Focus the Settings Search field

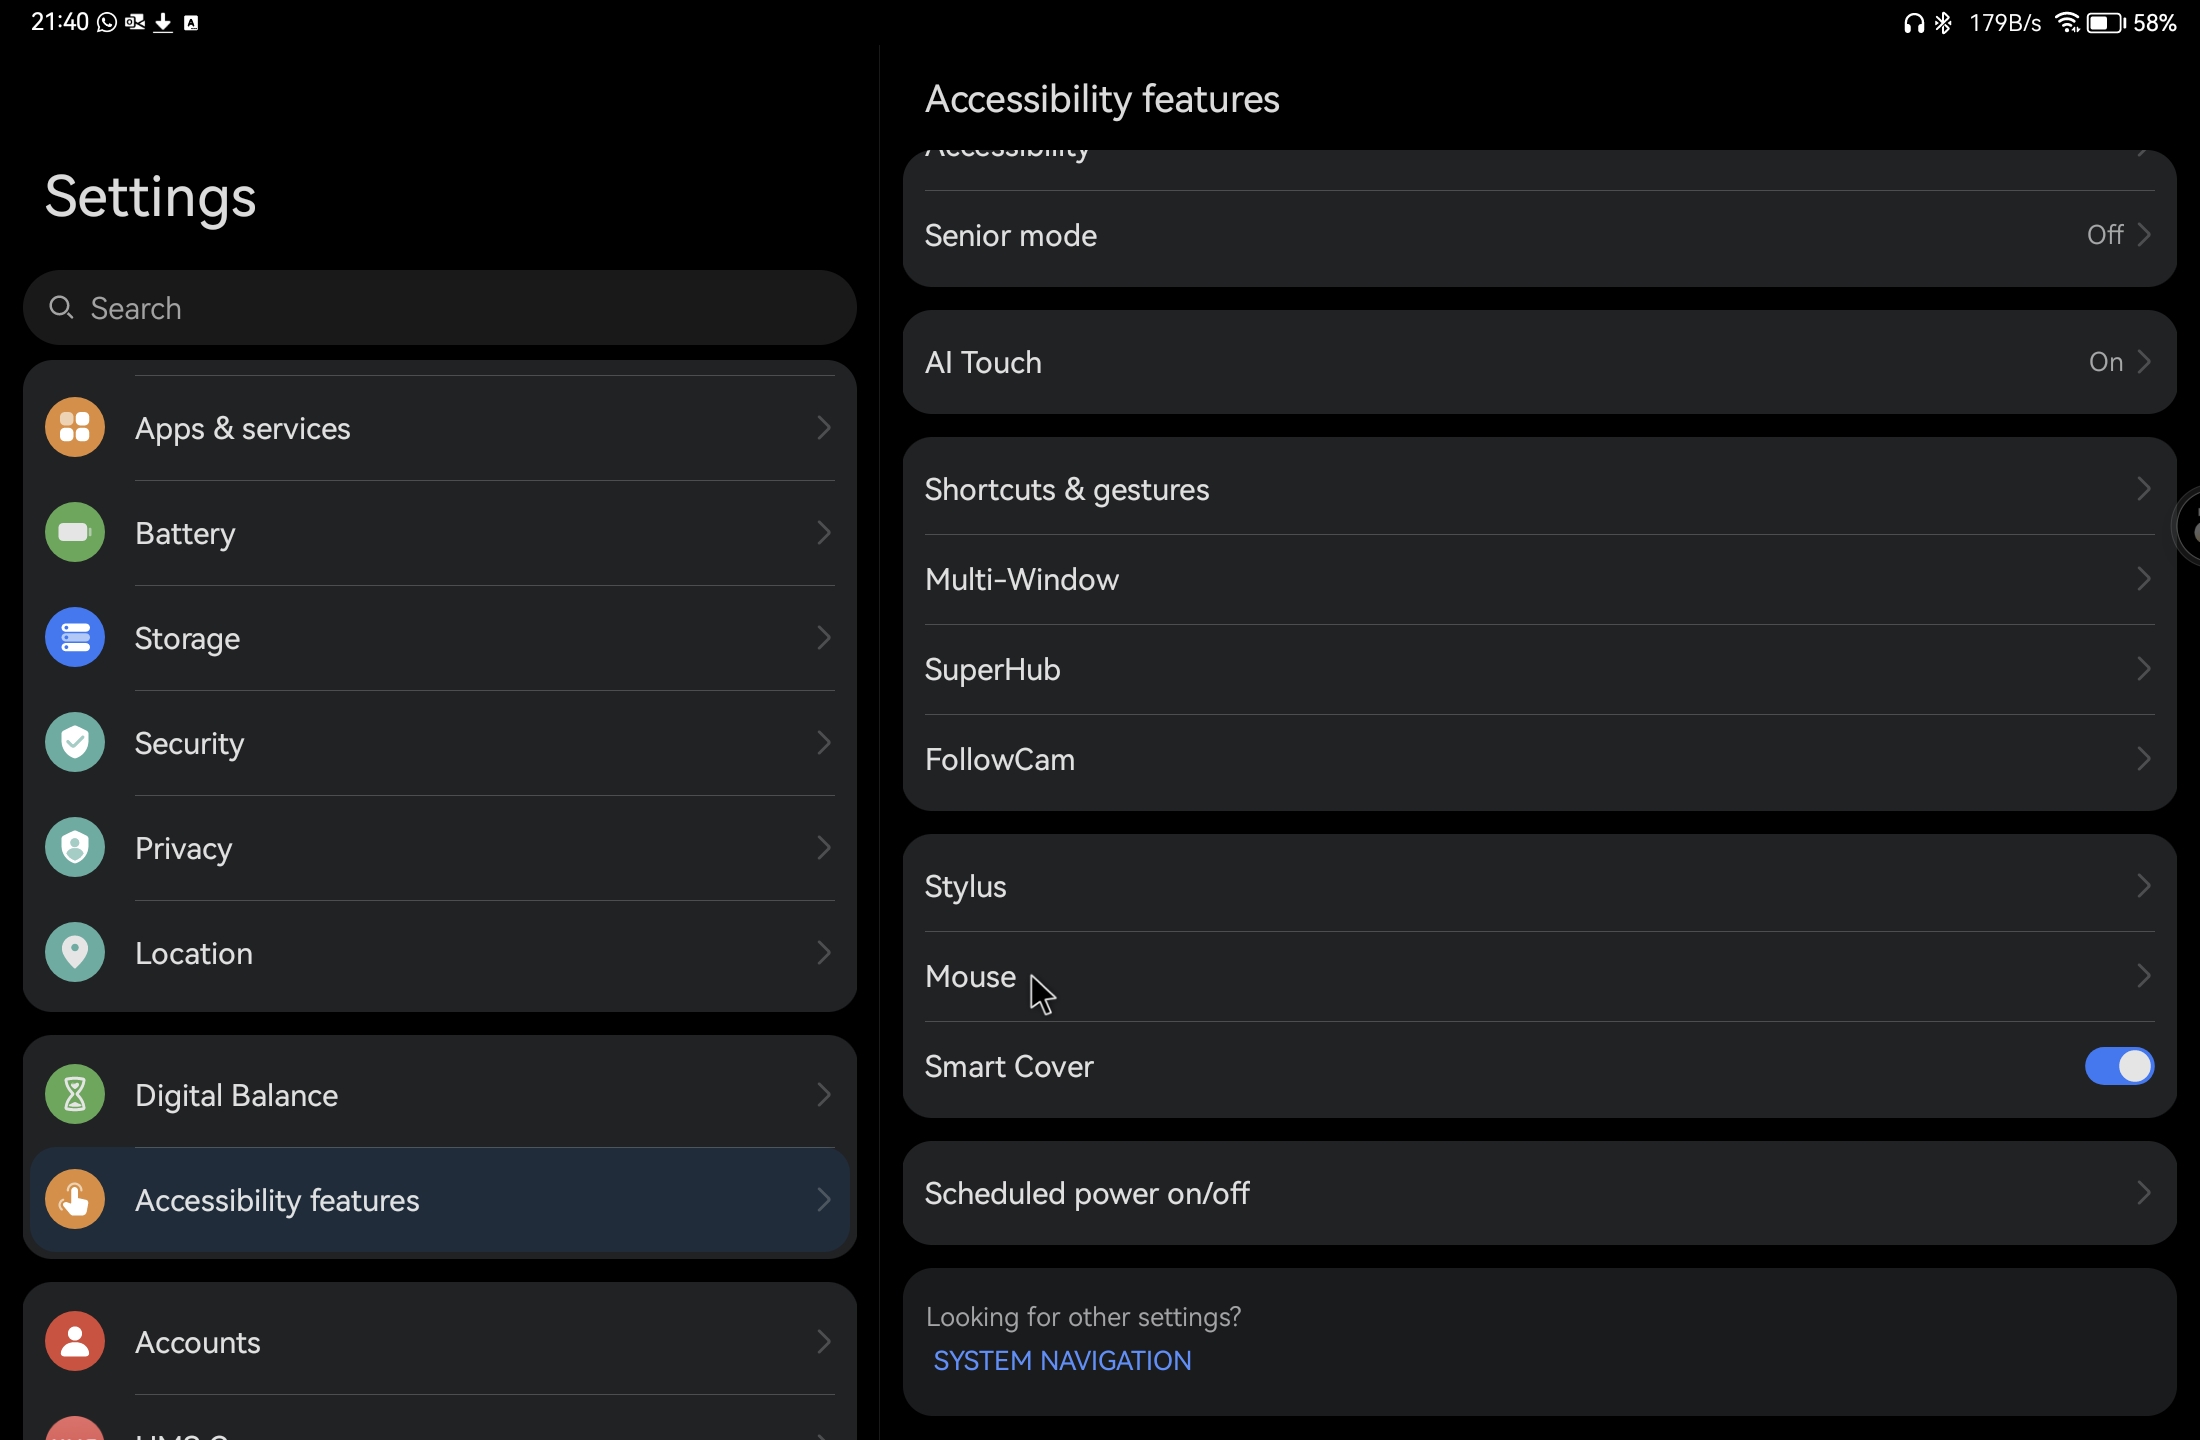point(440,308)
